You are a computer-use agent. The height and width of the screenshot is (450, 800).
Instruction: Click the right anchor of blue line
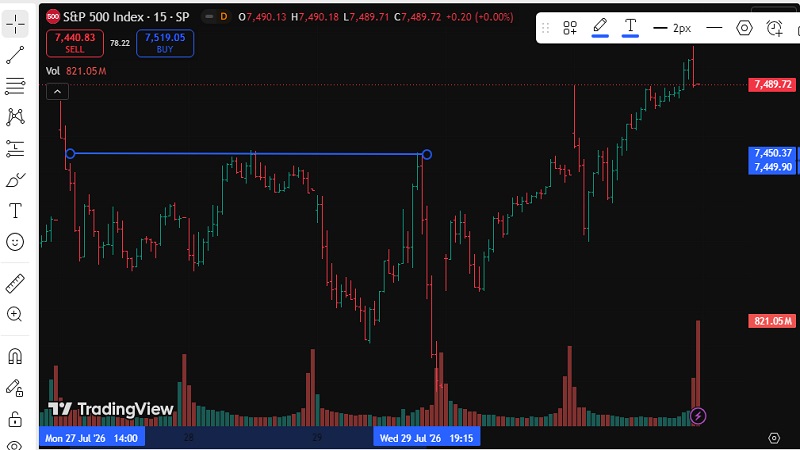click(427, 154)
